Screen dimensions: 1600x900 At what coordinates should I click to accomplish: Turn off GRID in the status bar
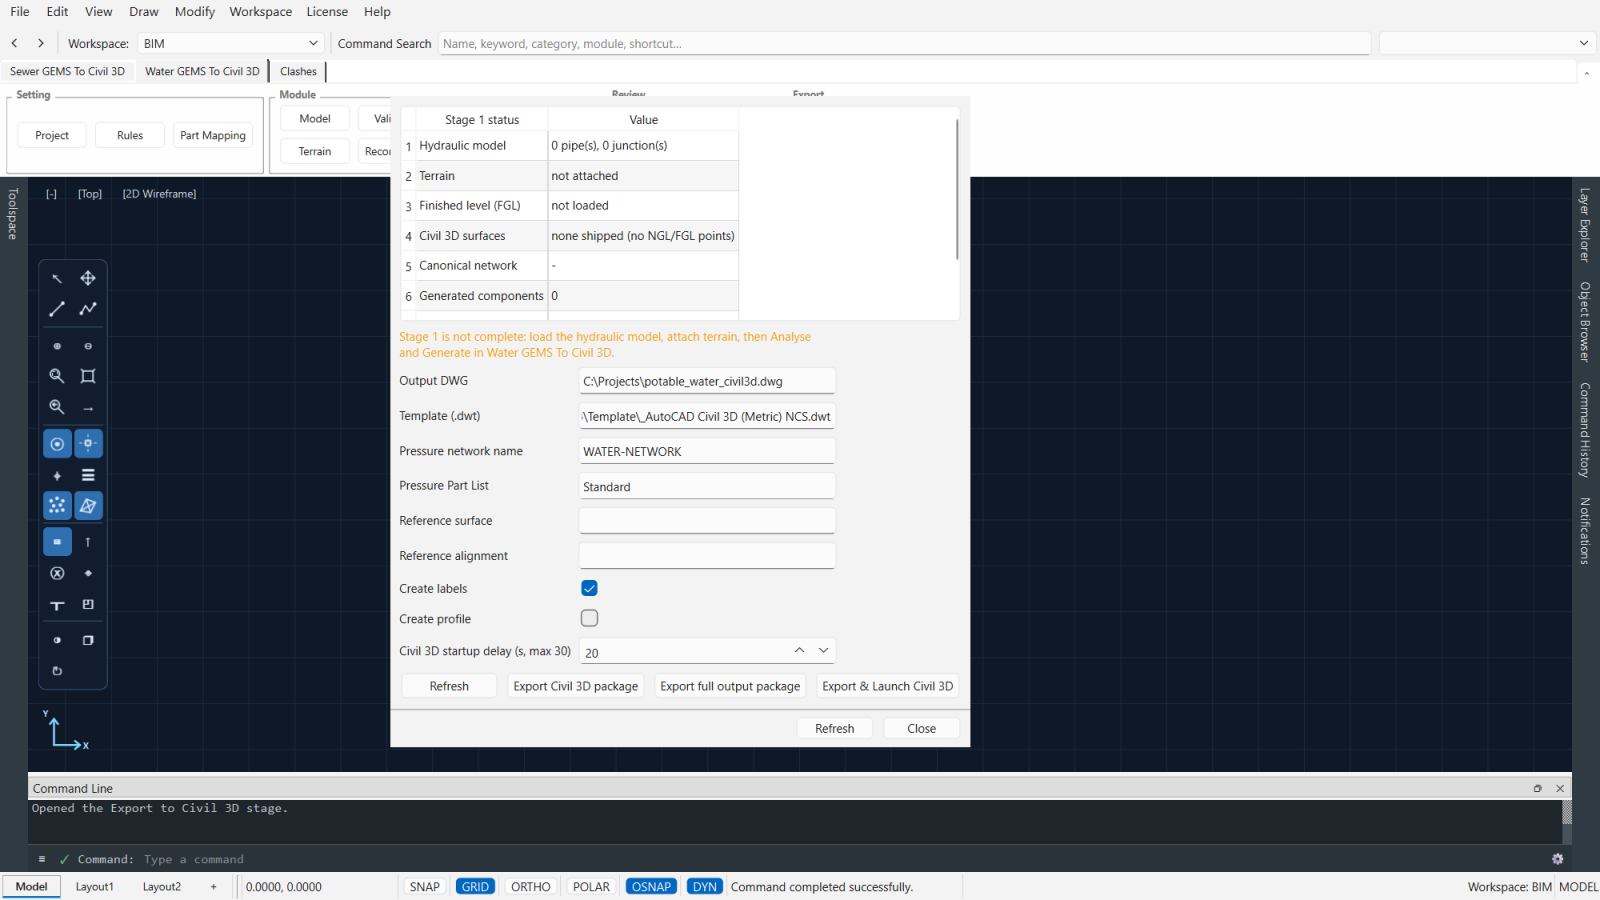tap(476, 887)
